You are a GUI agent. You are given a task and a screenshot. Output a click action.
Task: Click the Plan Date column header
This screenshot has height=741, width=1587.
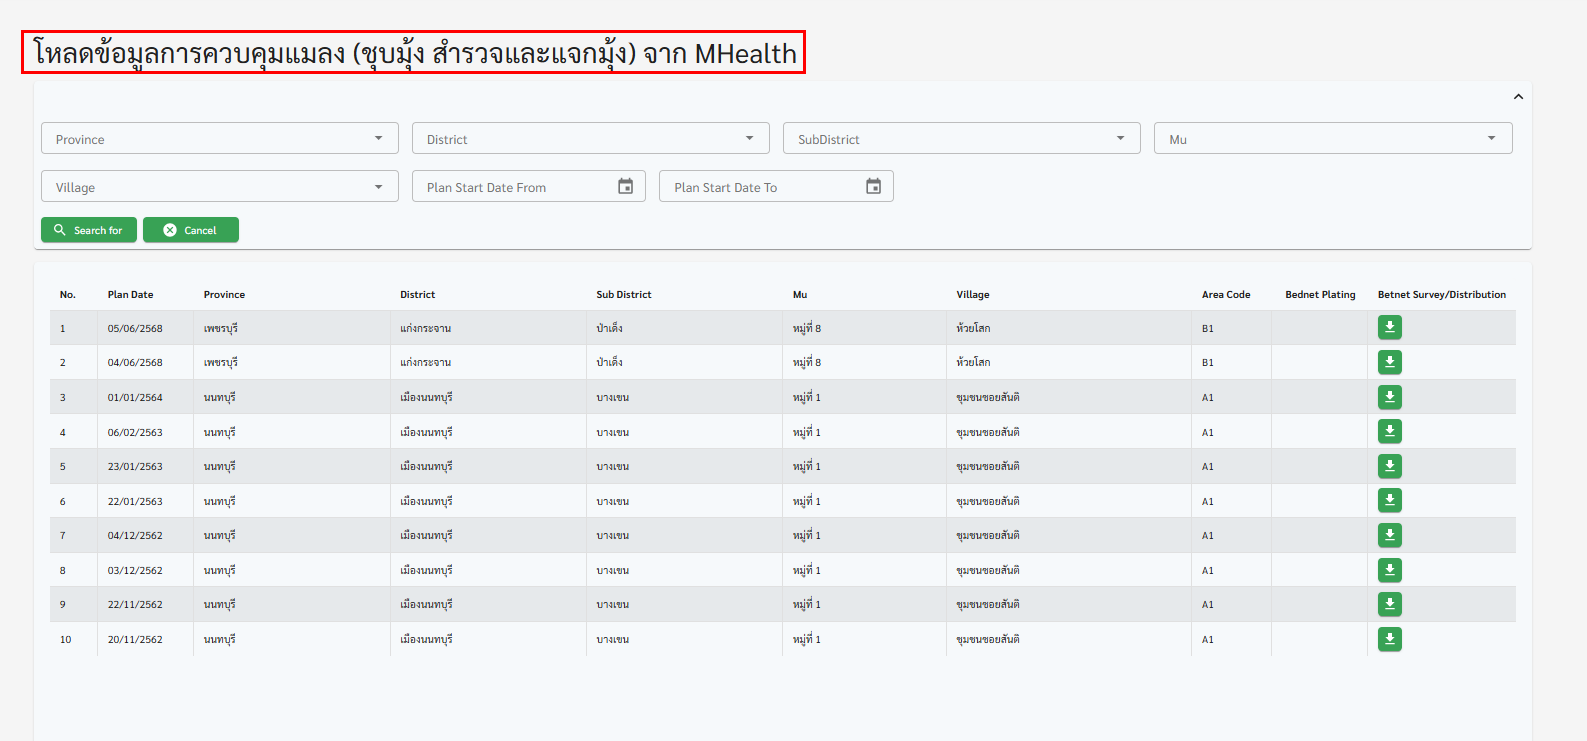coord(131,295)
